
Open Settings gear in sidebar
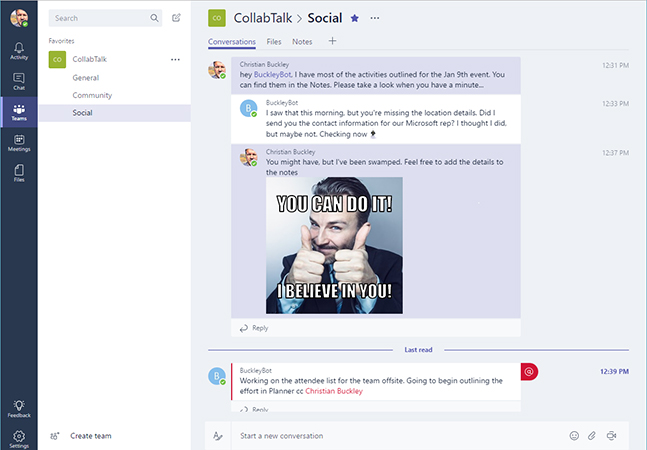click(19, 439)
